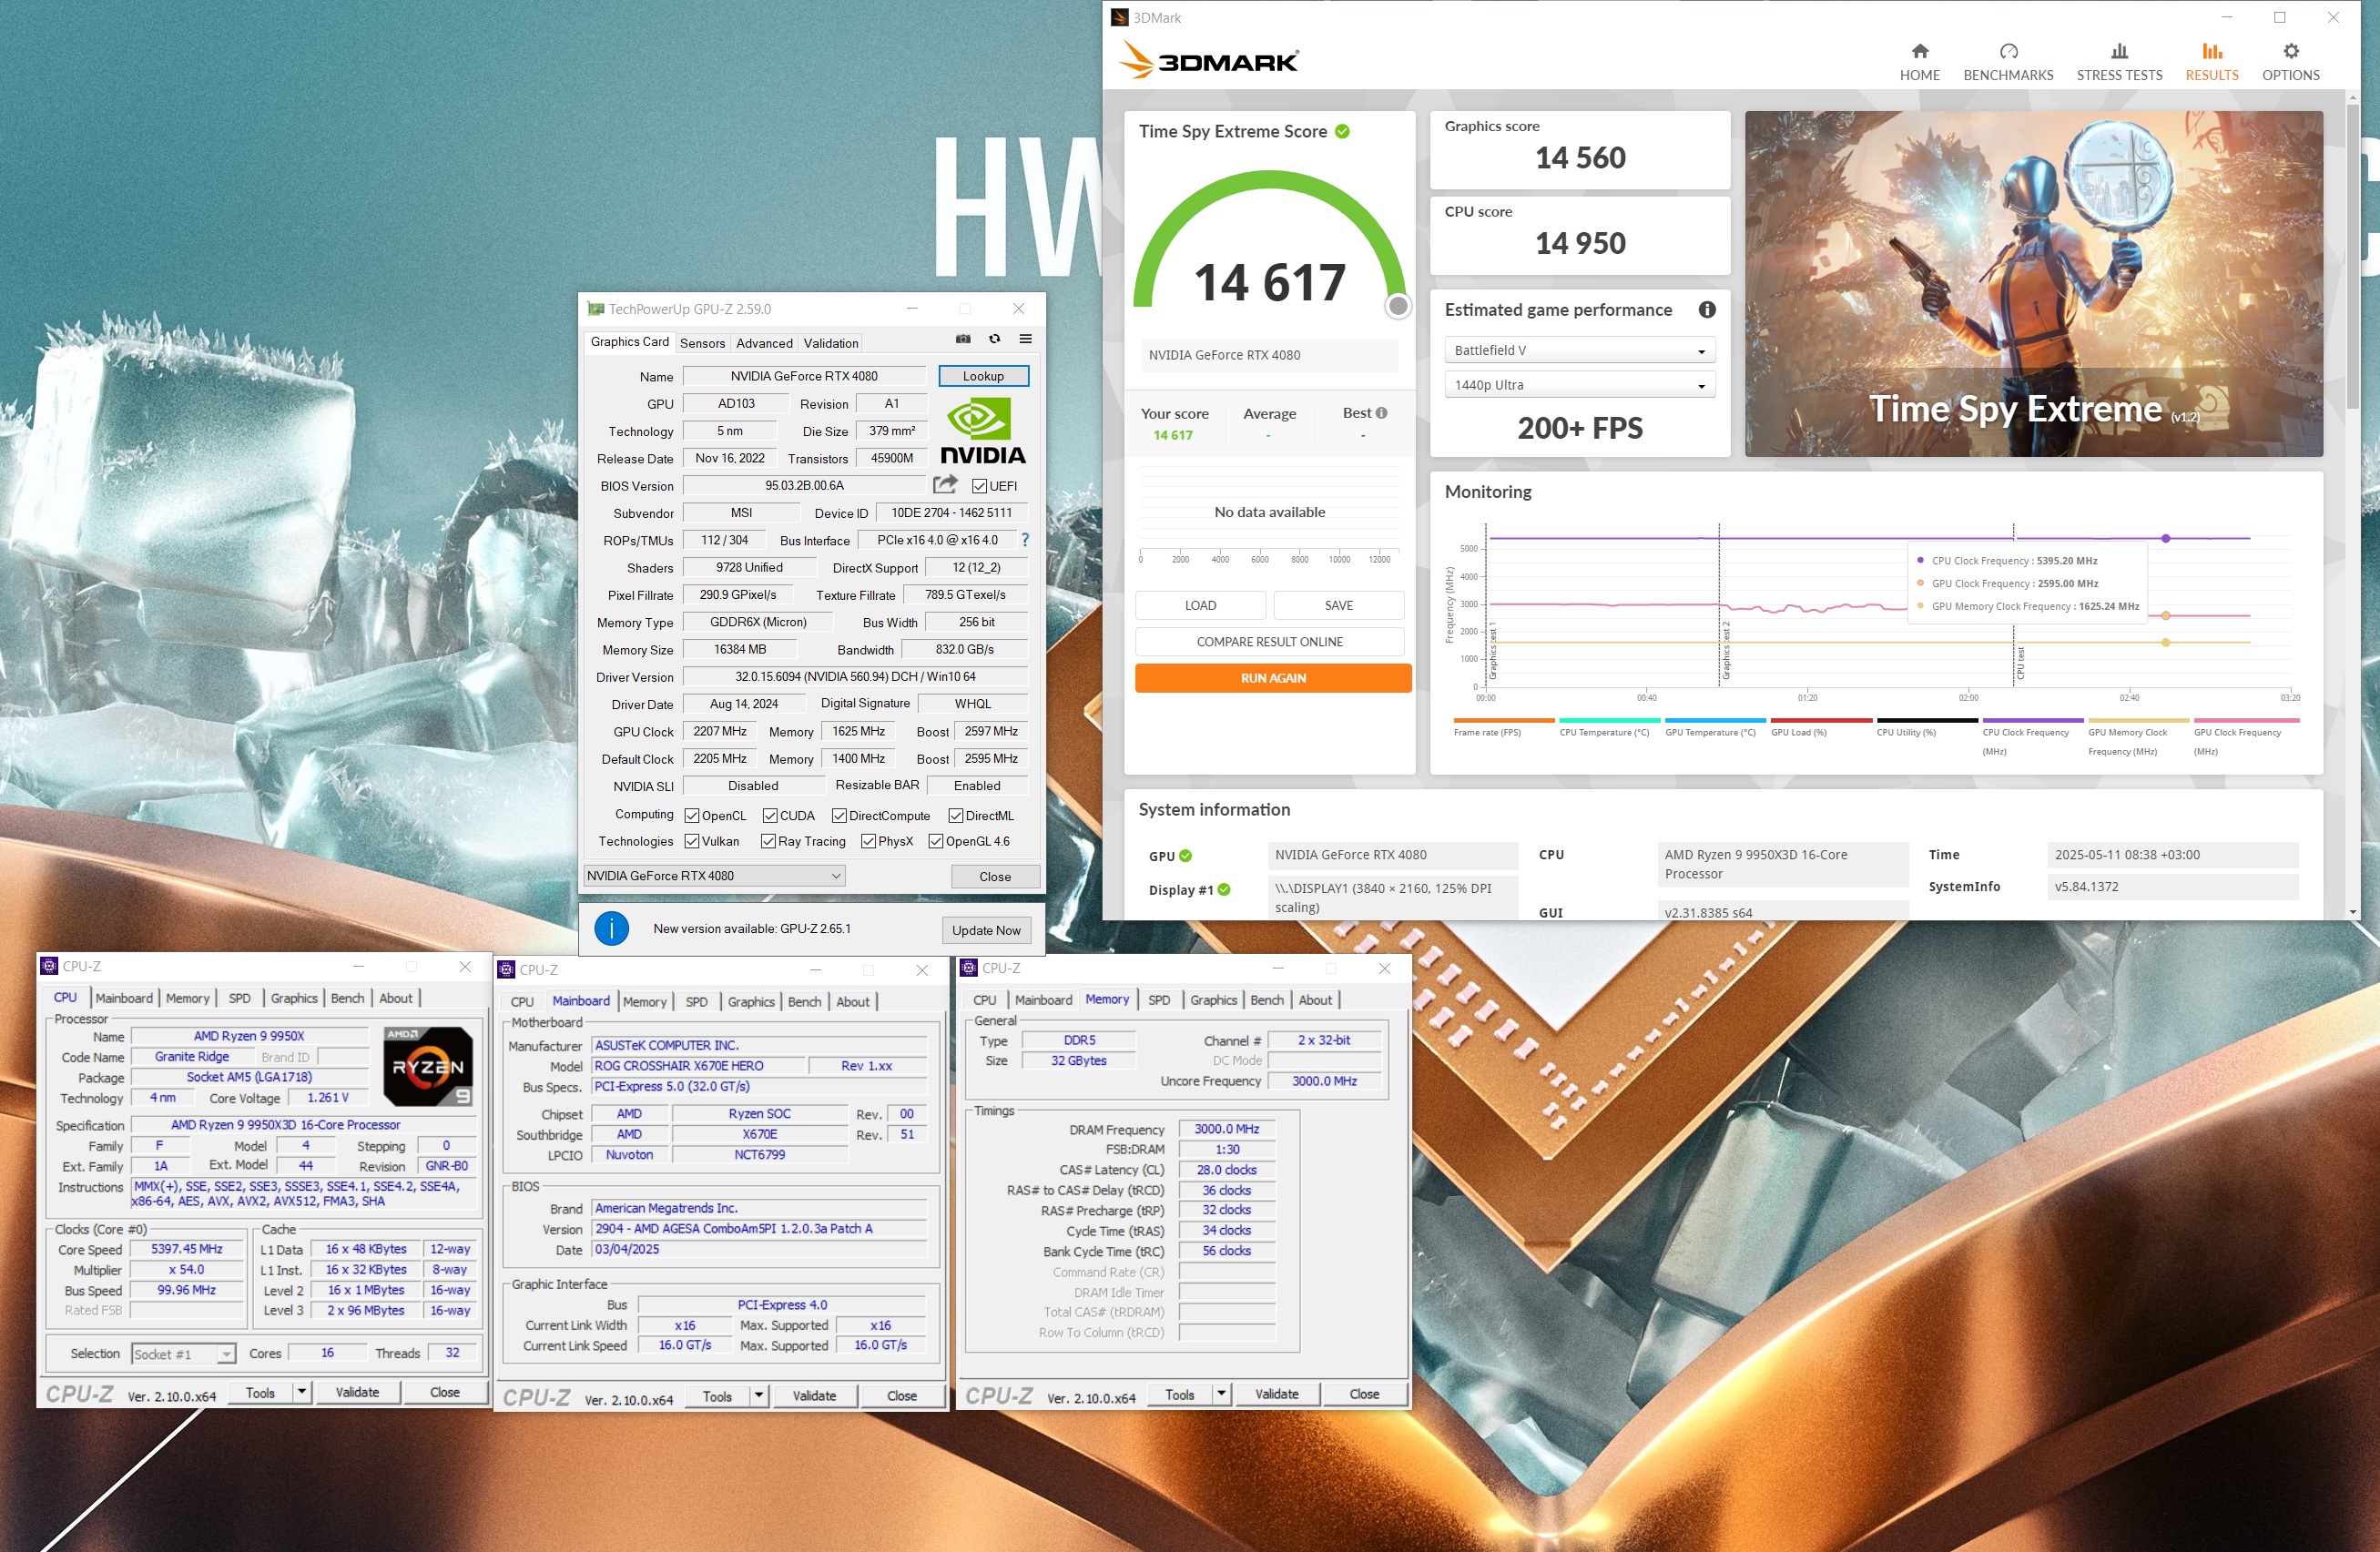Click the 3DMark title bar app icon
2380x1552 pixels.
(1120, 17)
